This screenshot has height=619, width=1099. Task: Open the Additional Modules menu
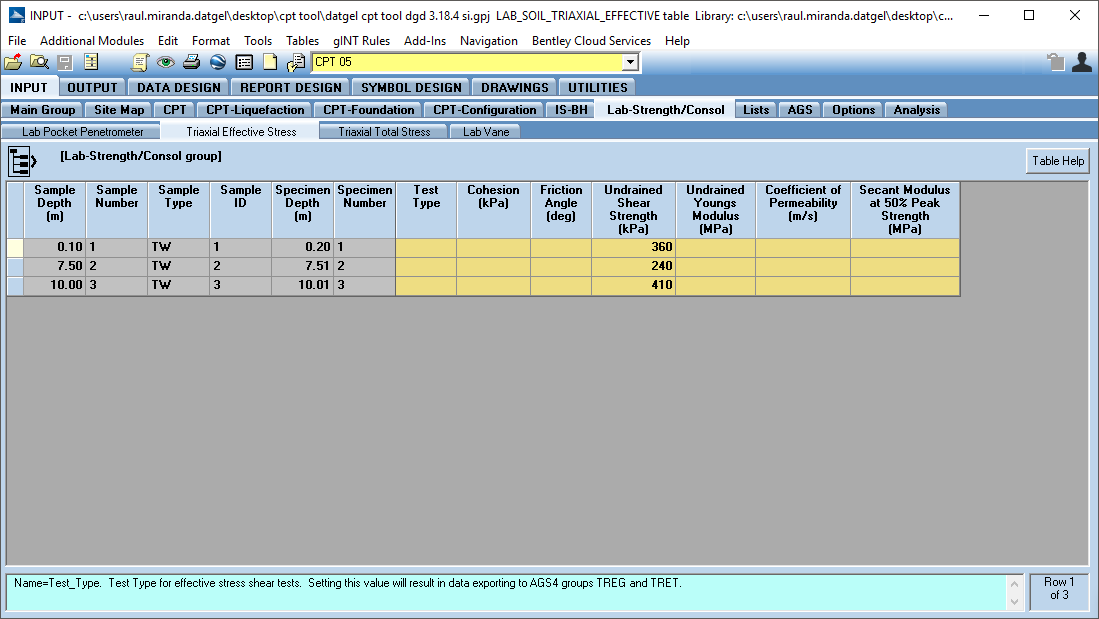point(92,41)
